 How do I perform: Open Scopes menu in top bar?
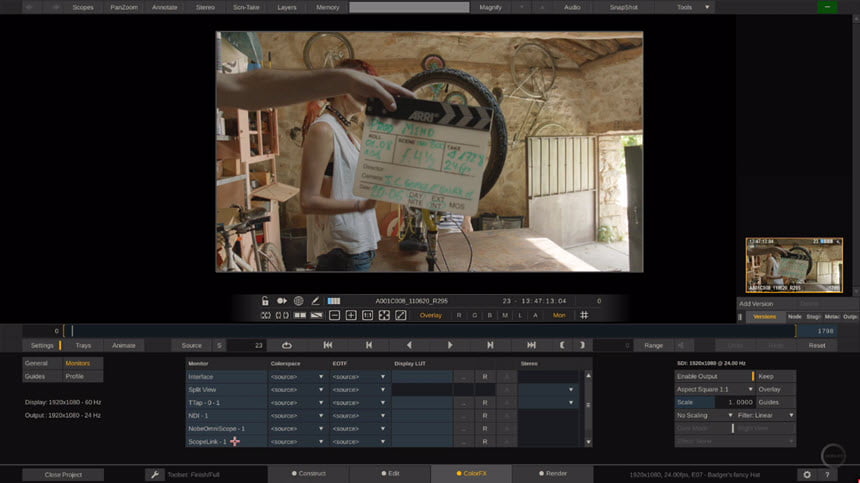(x=83, y=7)
